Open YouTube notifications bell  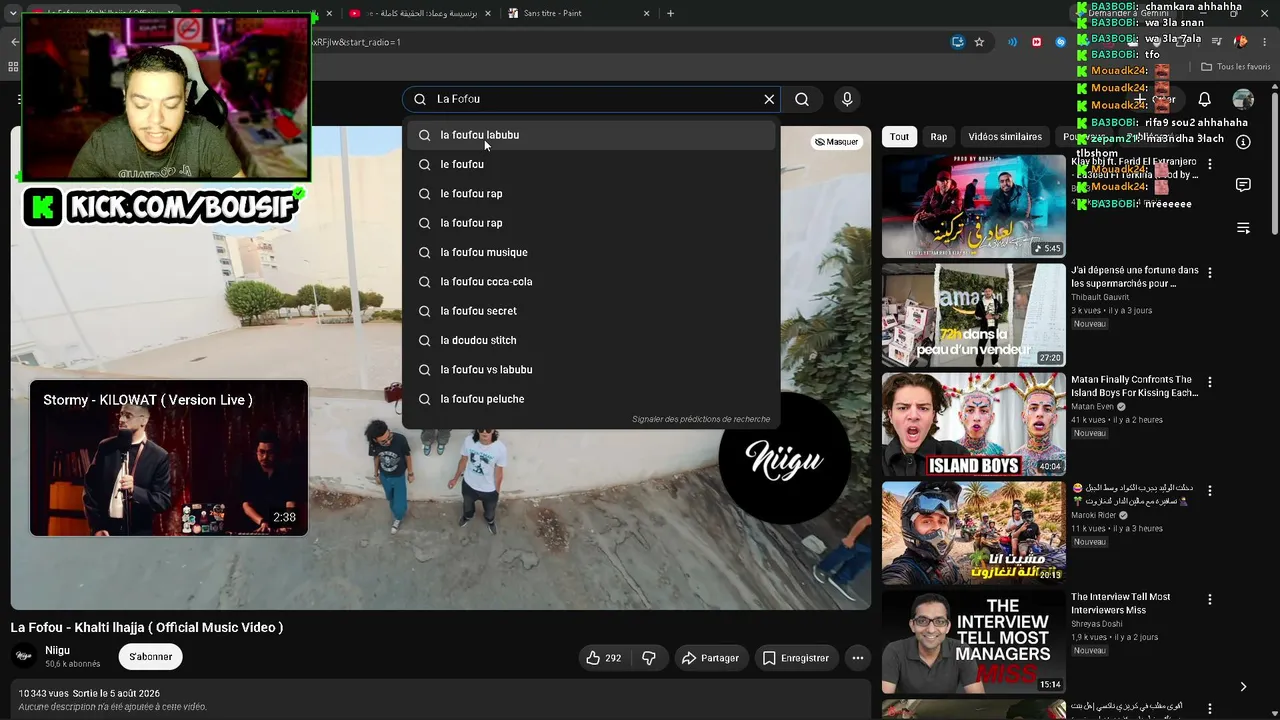(x=1205, y=99)
